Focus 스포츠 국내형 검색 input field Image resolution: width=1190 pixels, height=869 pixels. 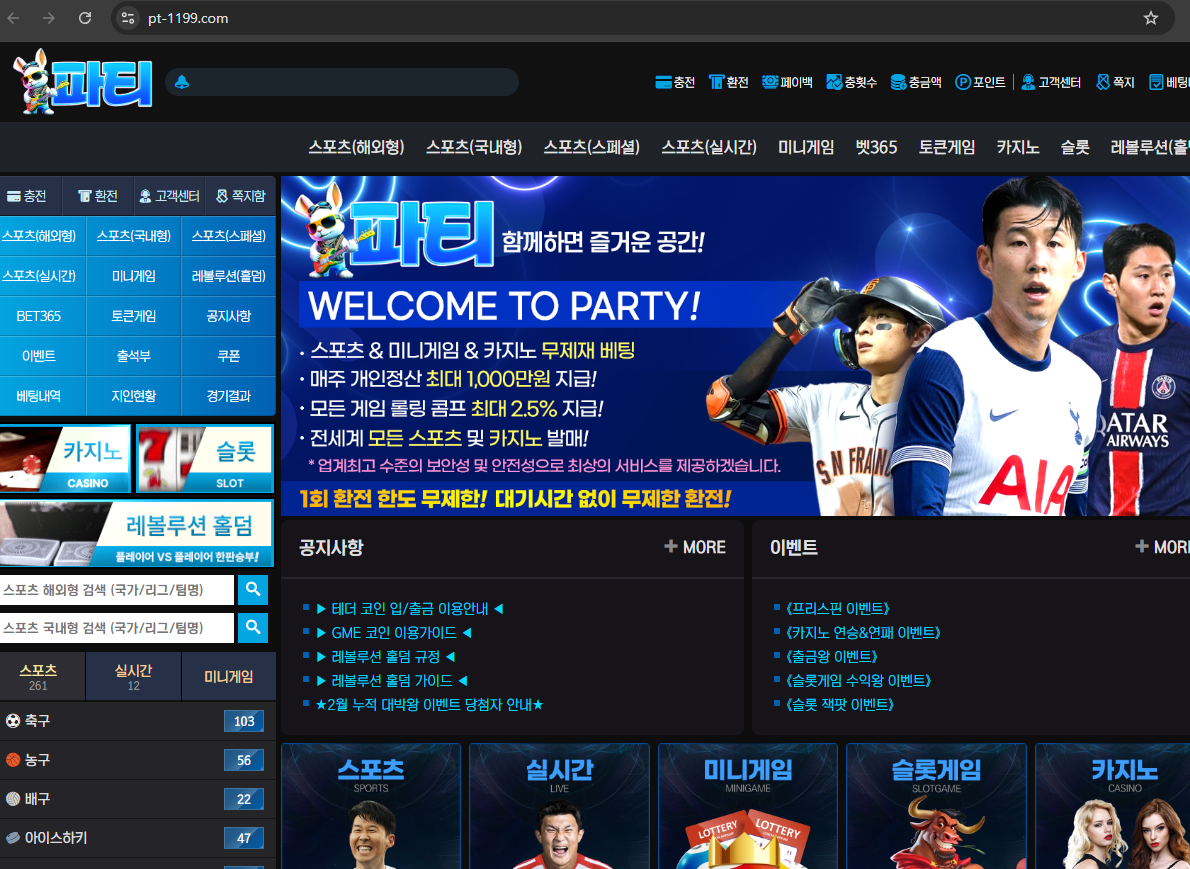(x=117, y=628)
